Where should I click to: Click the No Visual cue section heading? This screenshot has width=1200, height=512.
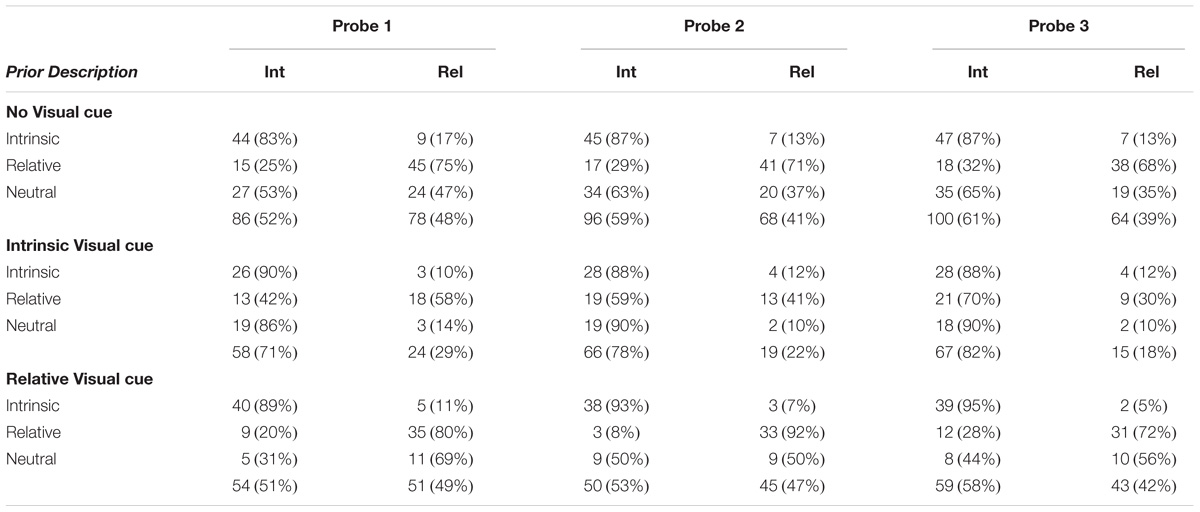pyautogui.click(x=59, y=112)
